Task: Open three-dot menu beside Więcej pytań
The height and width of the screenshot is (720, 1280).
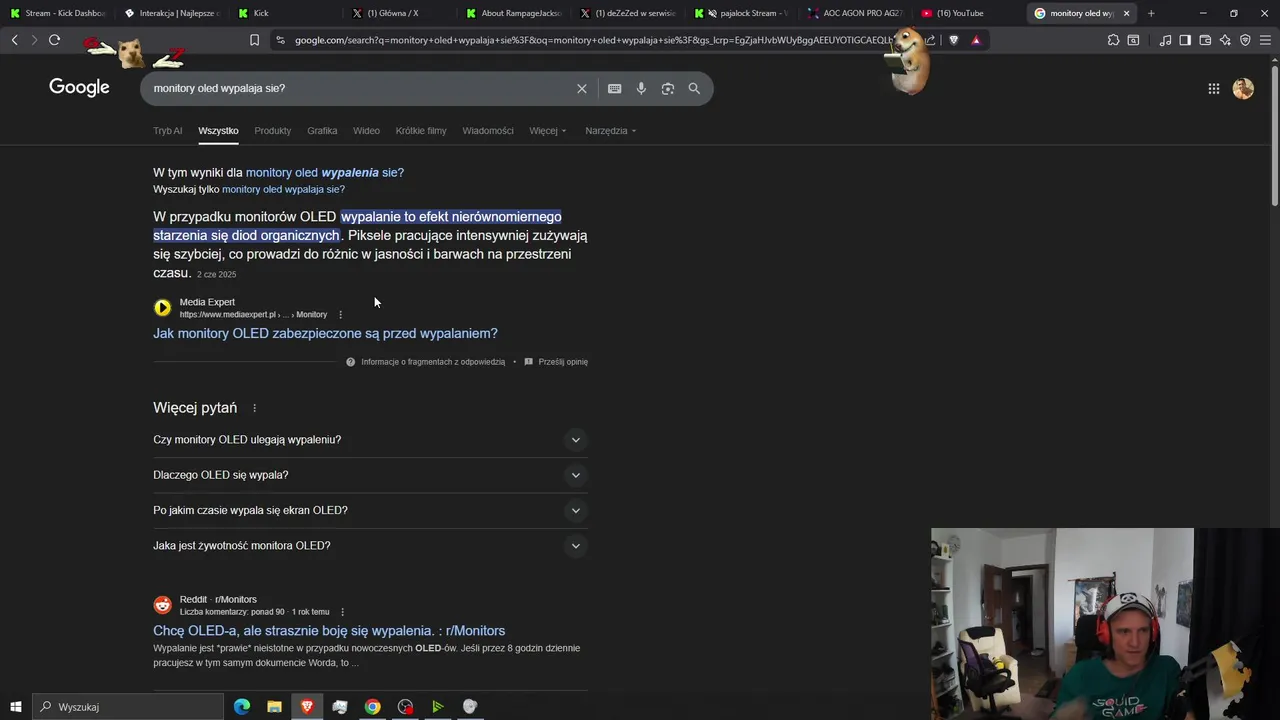Action: (x=254, y=408)
